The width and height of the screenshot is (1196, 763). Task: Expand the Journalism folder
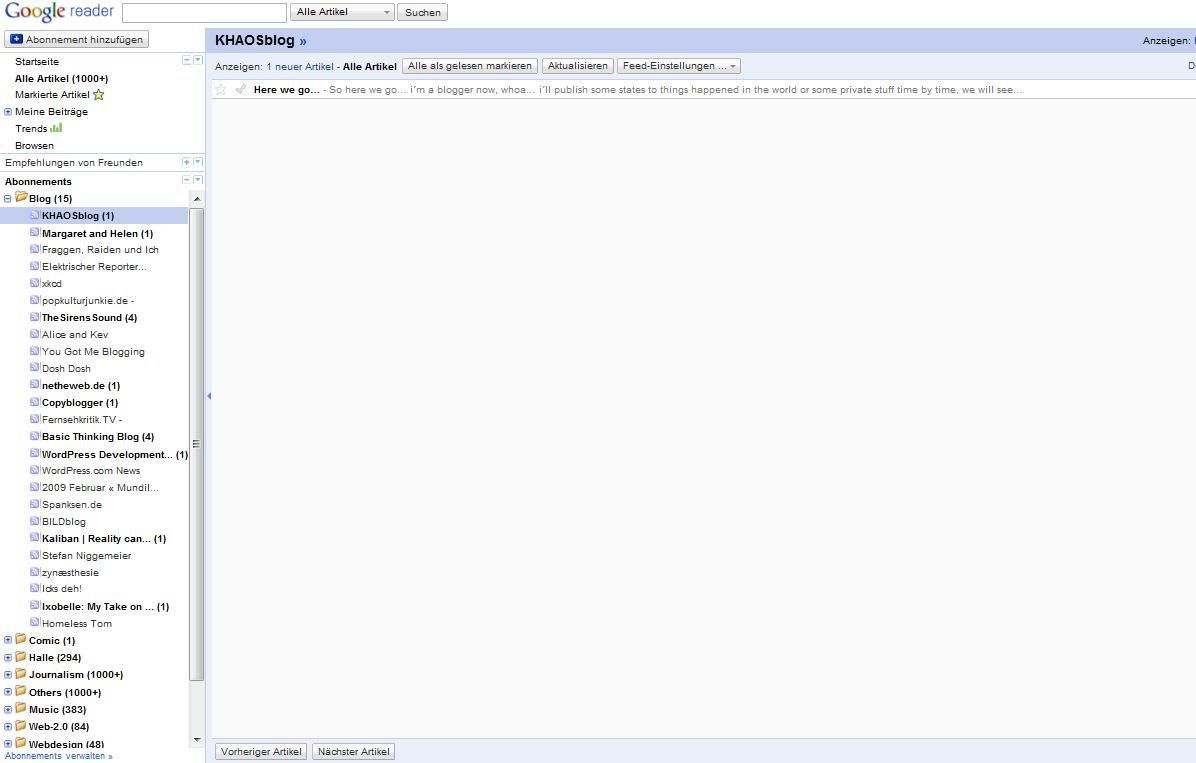[8, 674]
